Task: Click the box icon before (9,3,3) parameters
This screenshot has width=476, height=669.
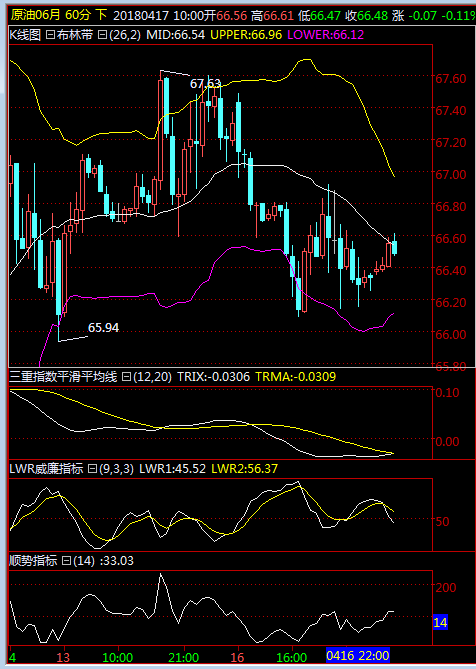Action: pos(93,469)
